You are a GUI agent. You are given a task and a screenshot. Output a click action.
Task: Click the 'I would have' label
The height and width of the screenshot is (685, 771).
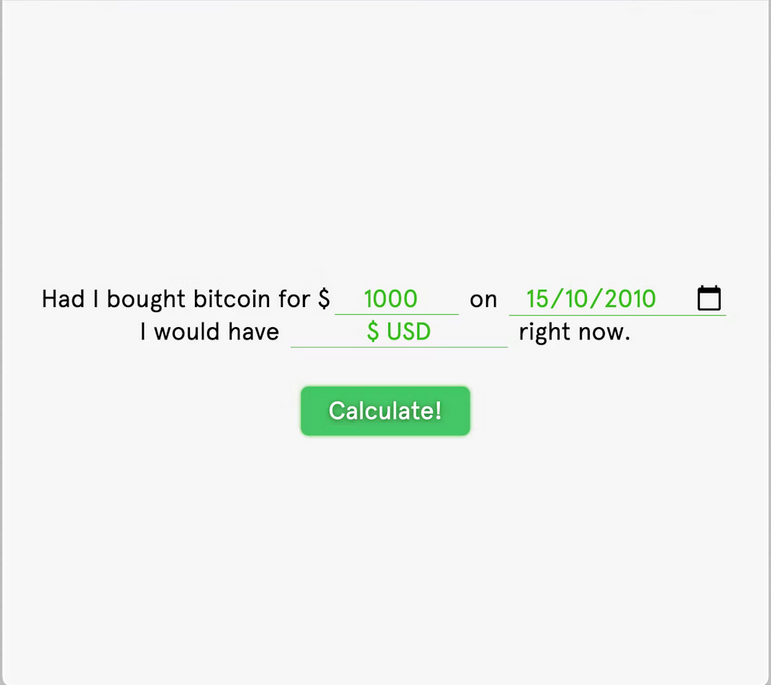(x=209, y=332)
